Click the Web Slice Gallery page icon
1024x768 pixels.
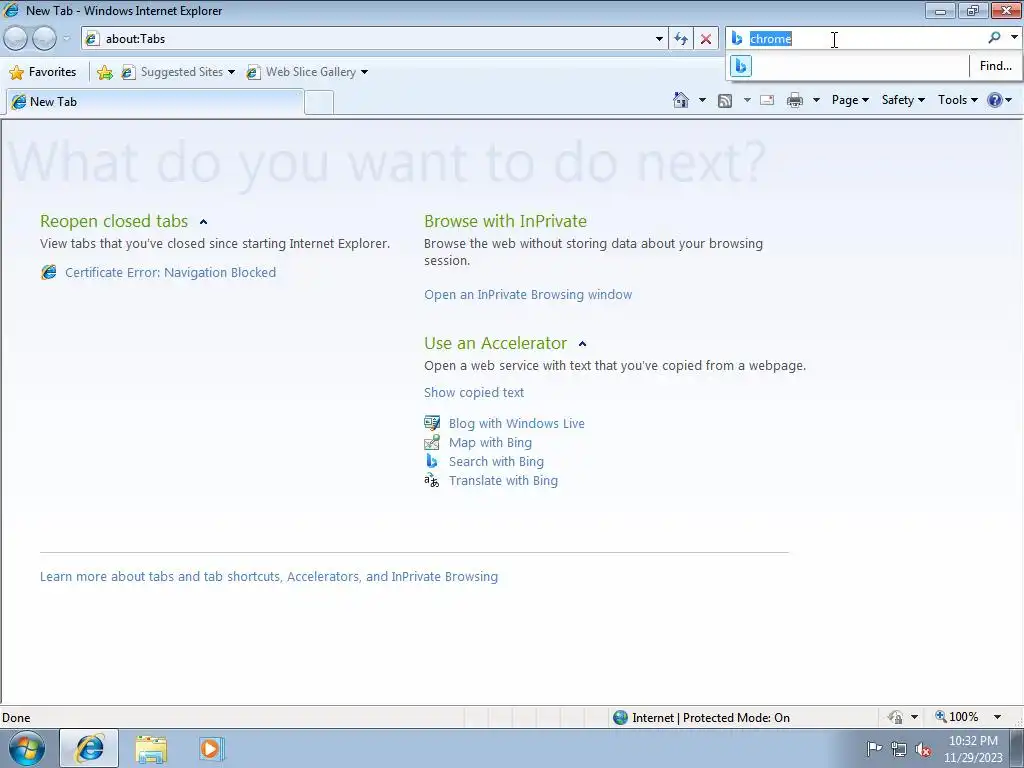(253, 72)
